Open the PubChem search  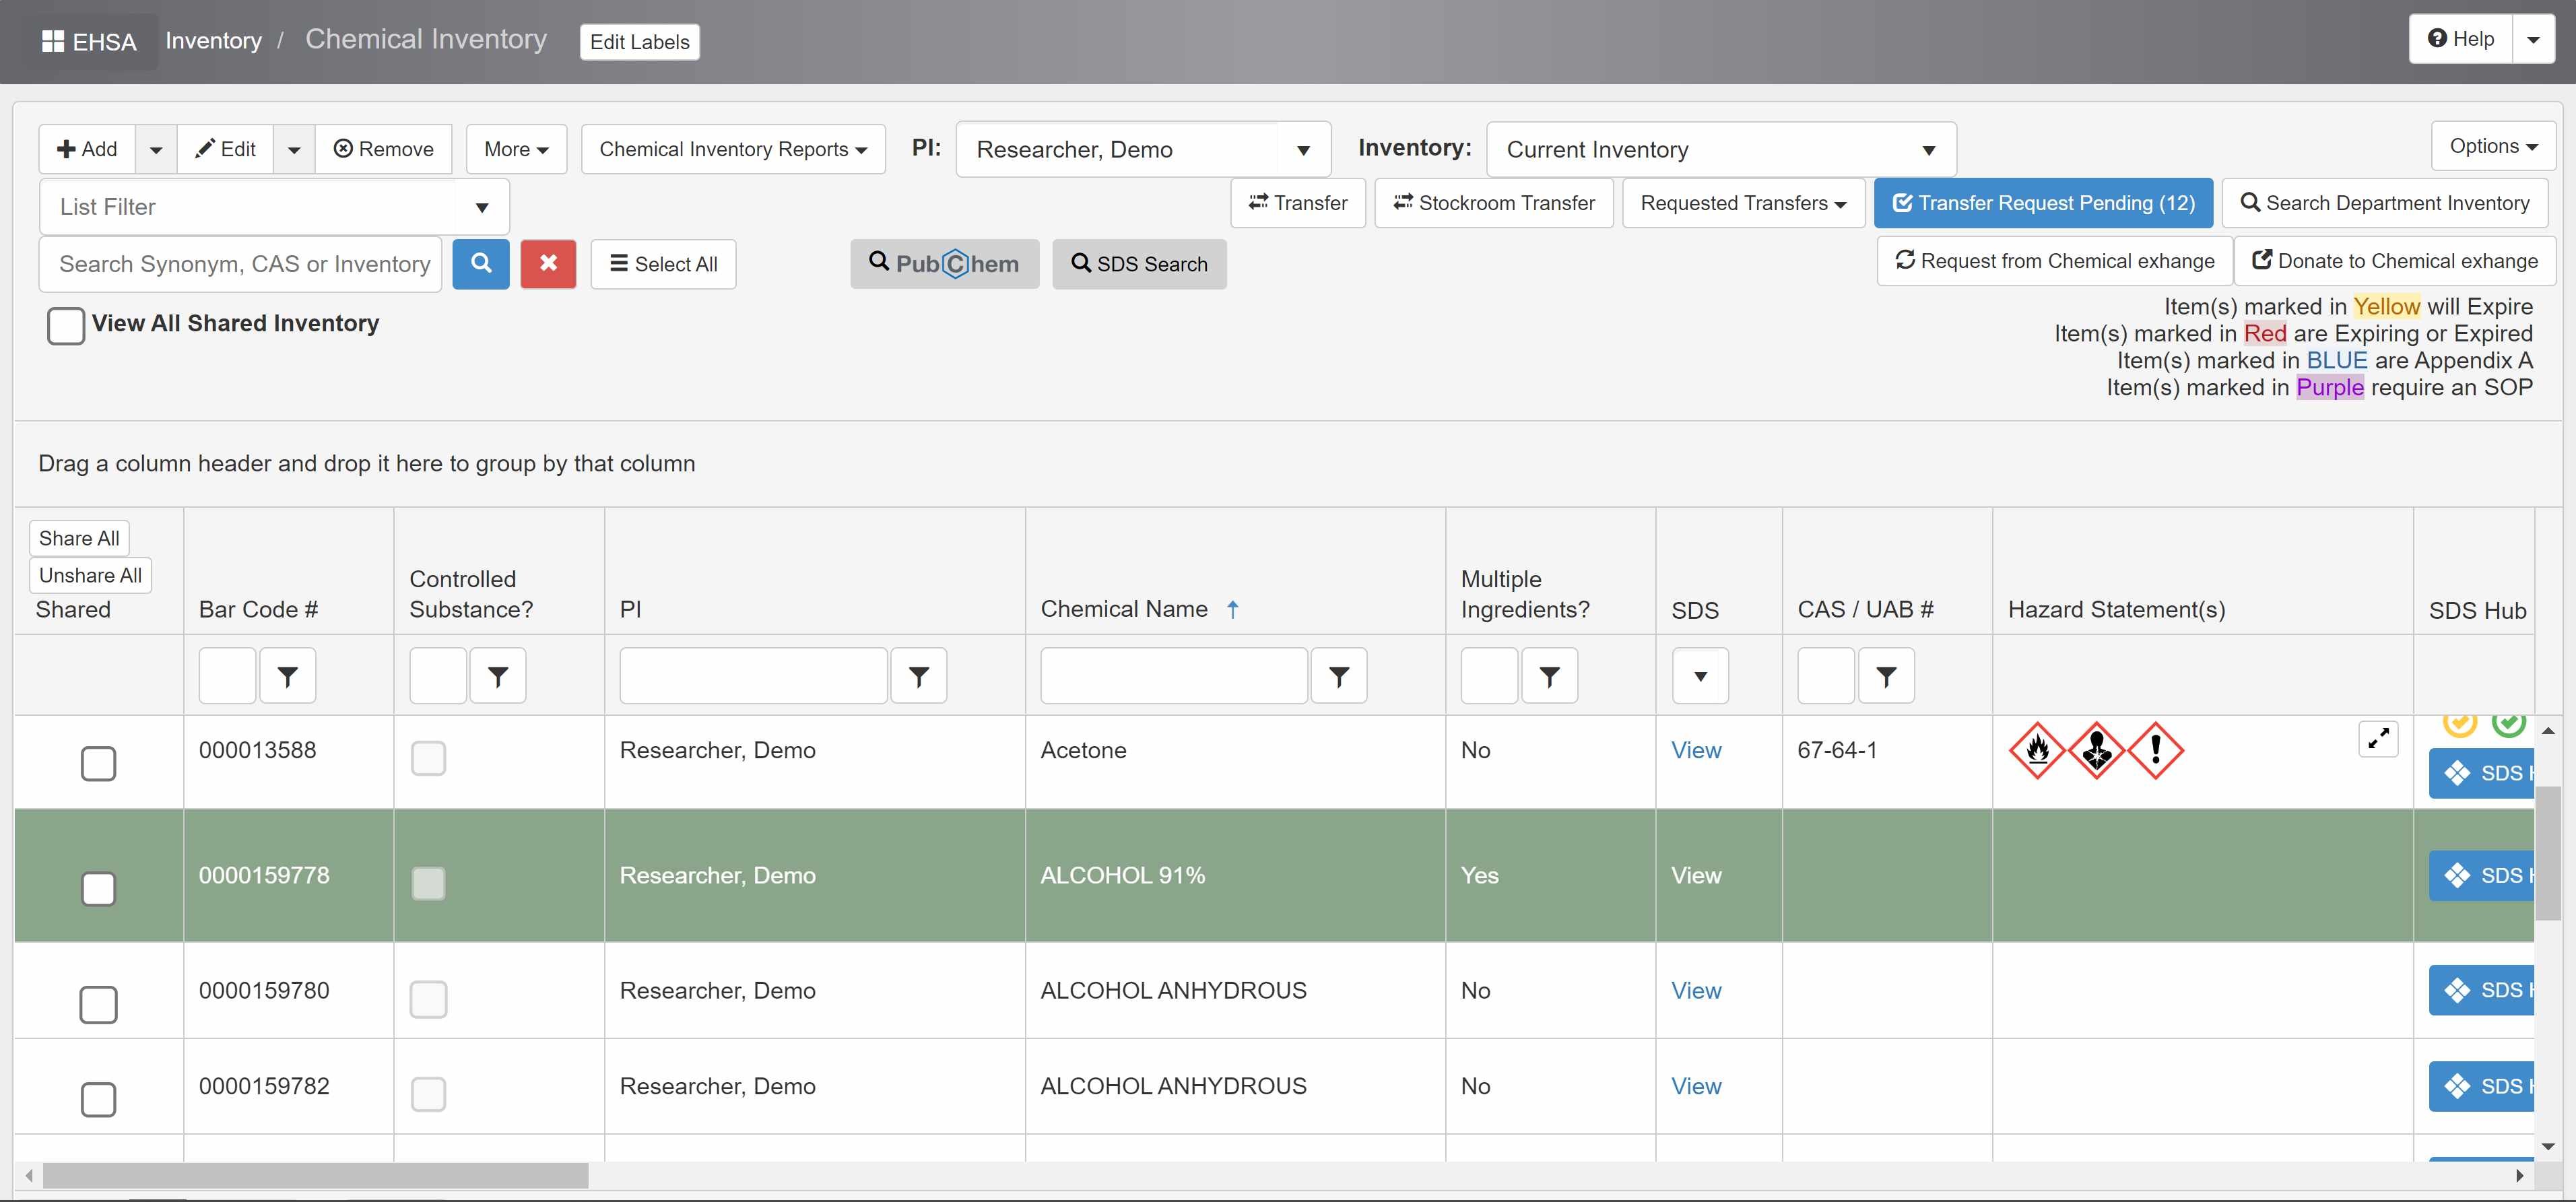pyautogui.click(x=944, y=264)
